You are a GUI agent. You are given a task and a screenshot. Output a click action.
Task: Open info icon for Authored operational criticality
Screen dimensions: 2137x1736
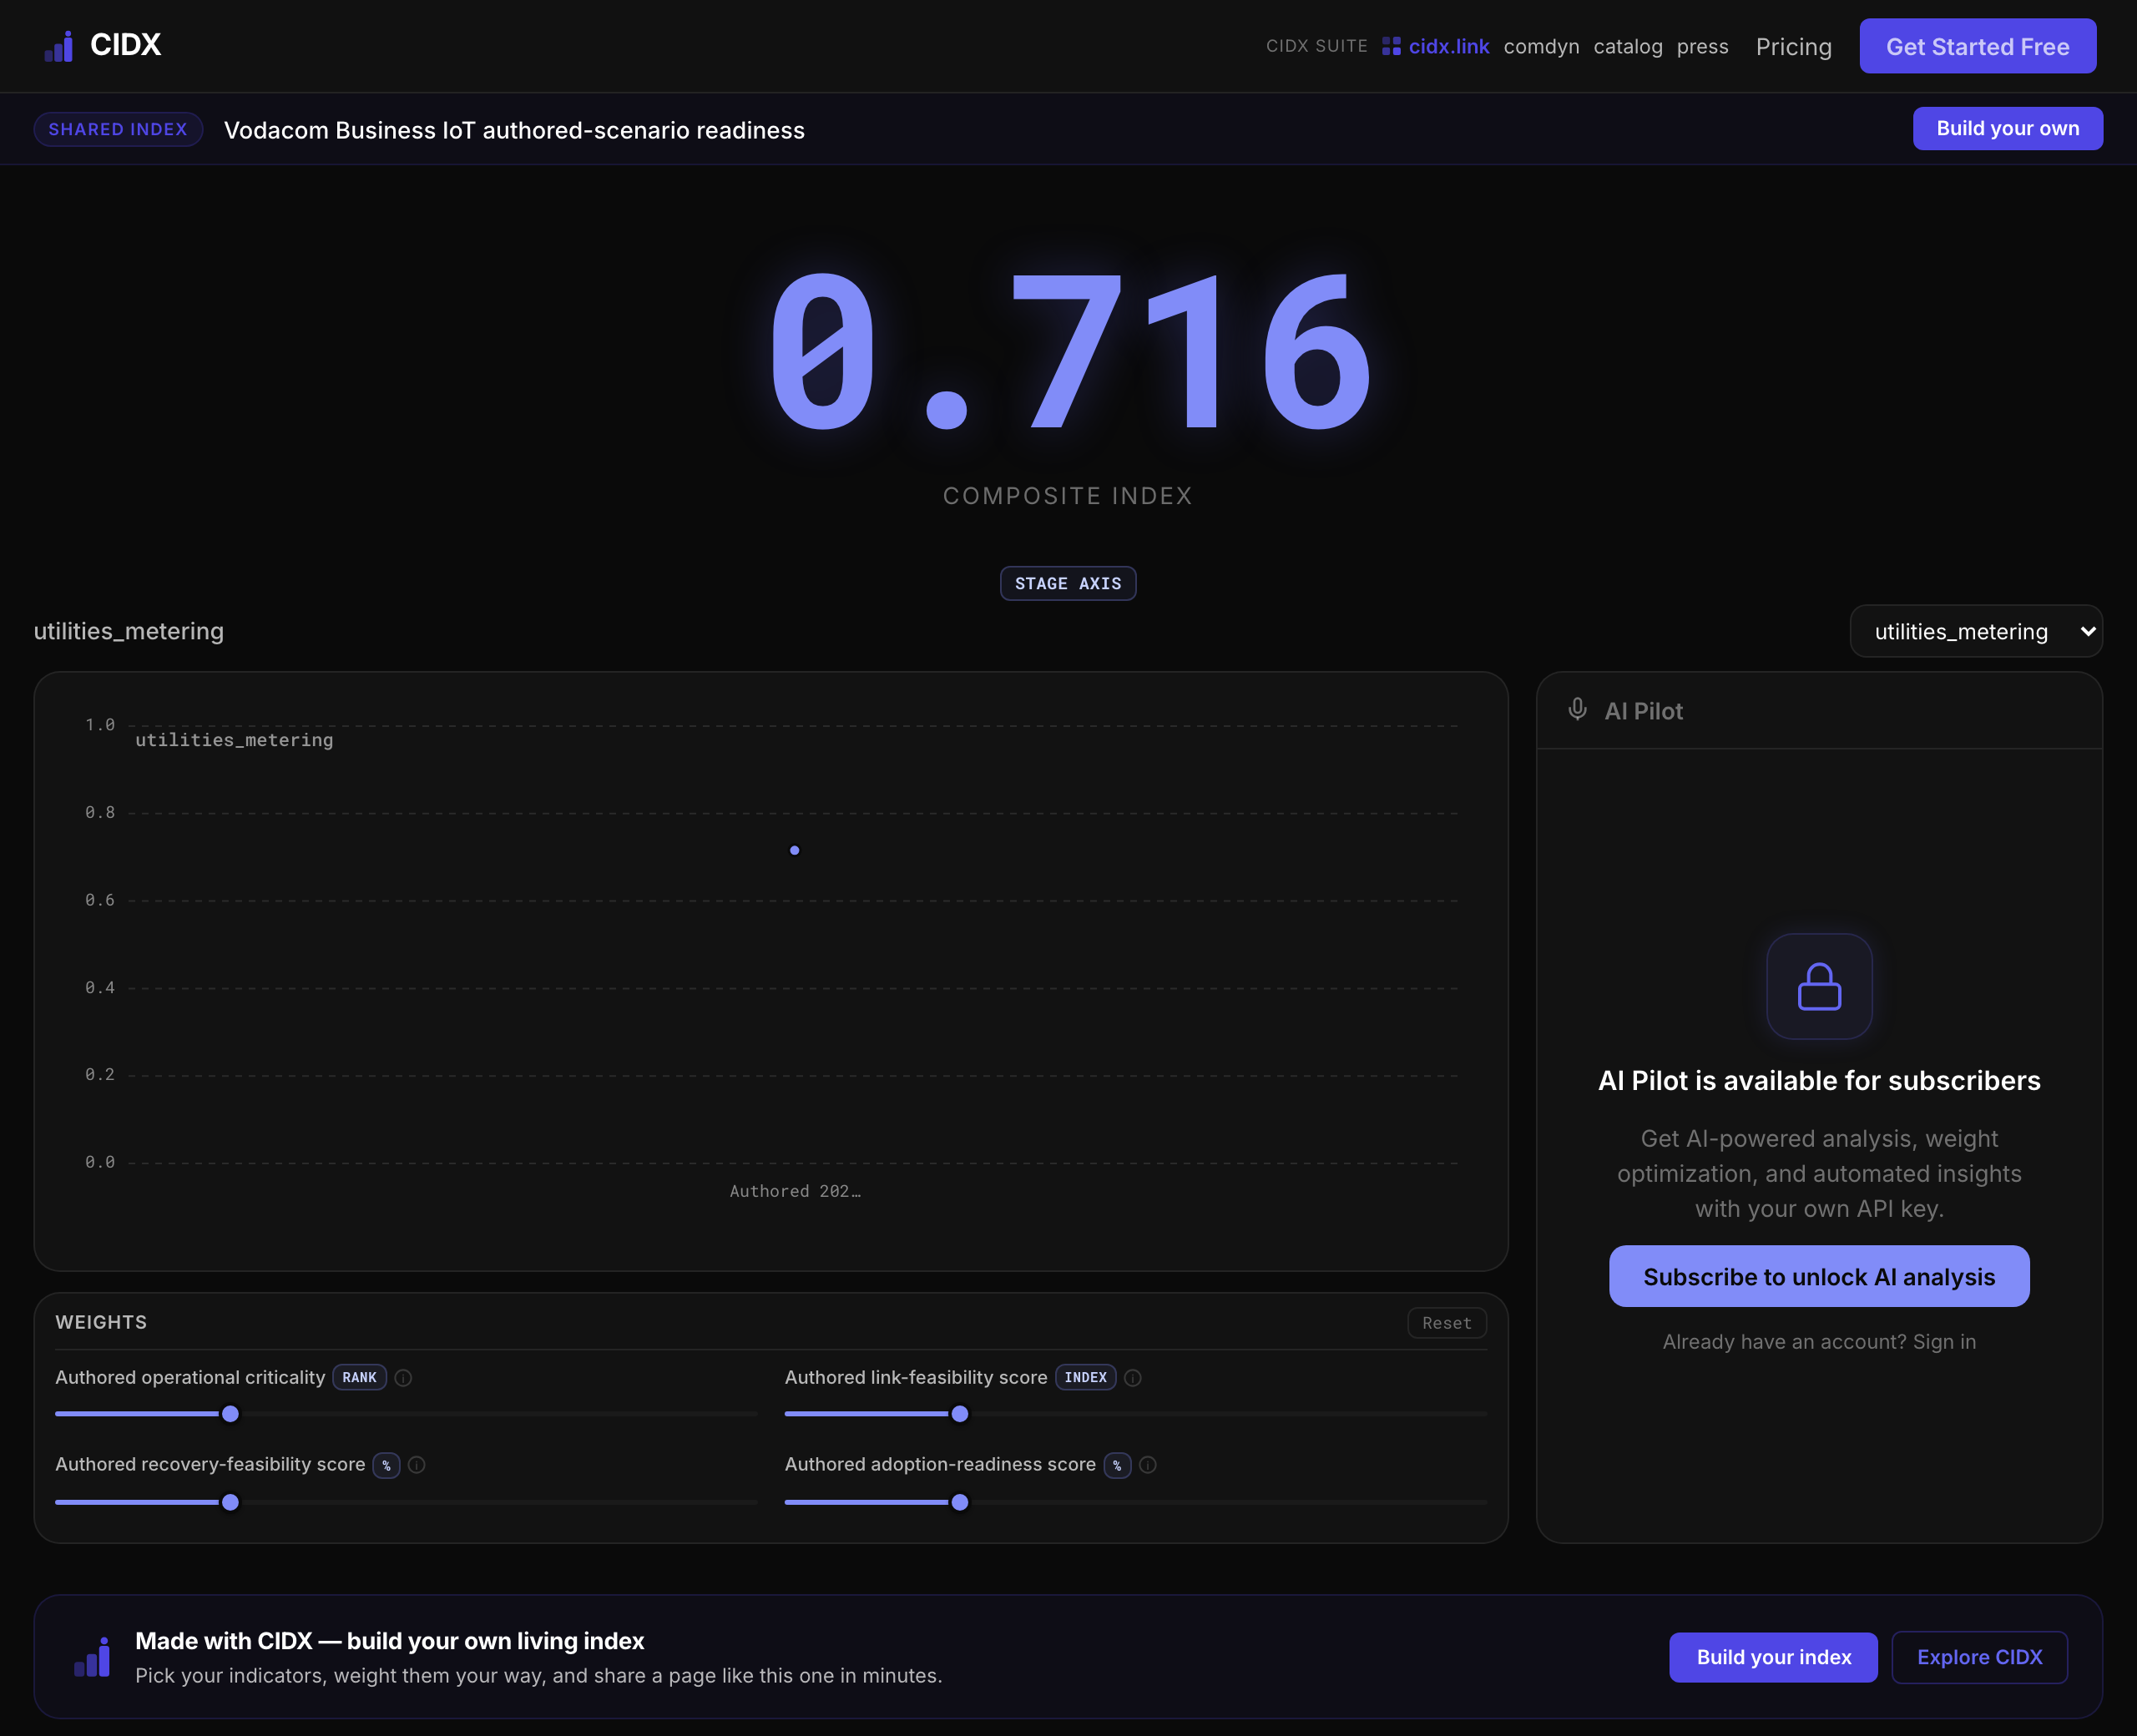(404, 1378)
